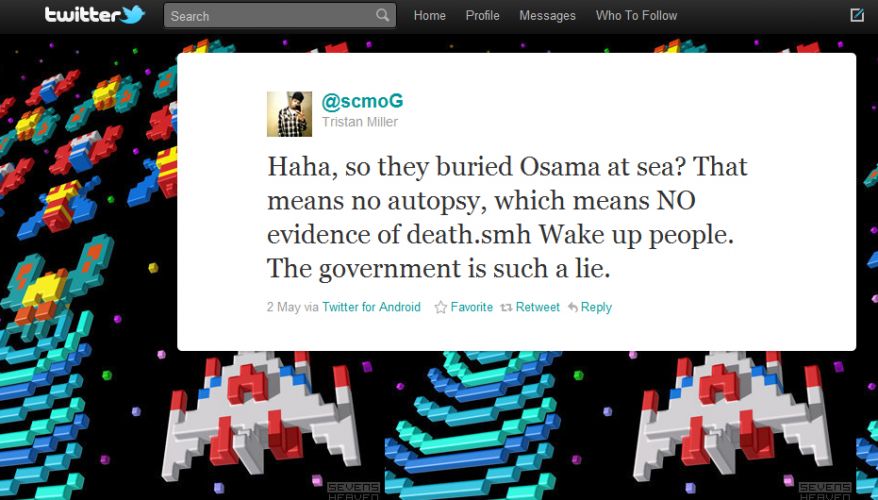The height and width of the screenshot is (500, 878).
Task: Click the Retweet text link
Action: pos(538,307)
